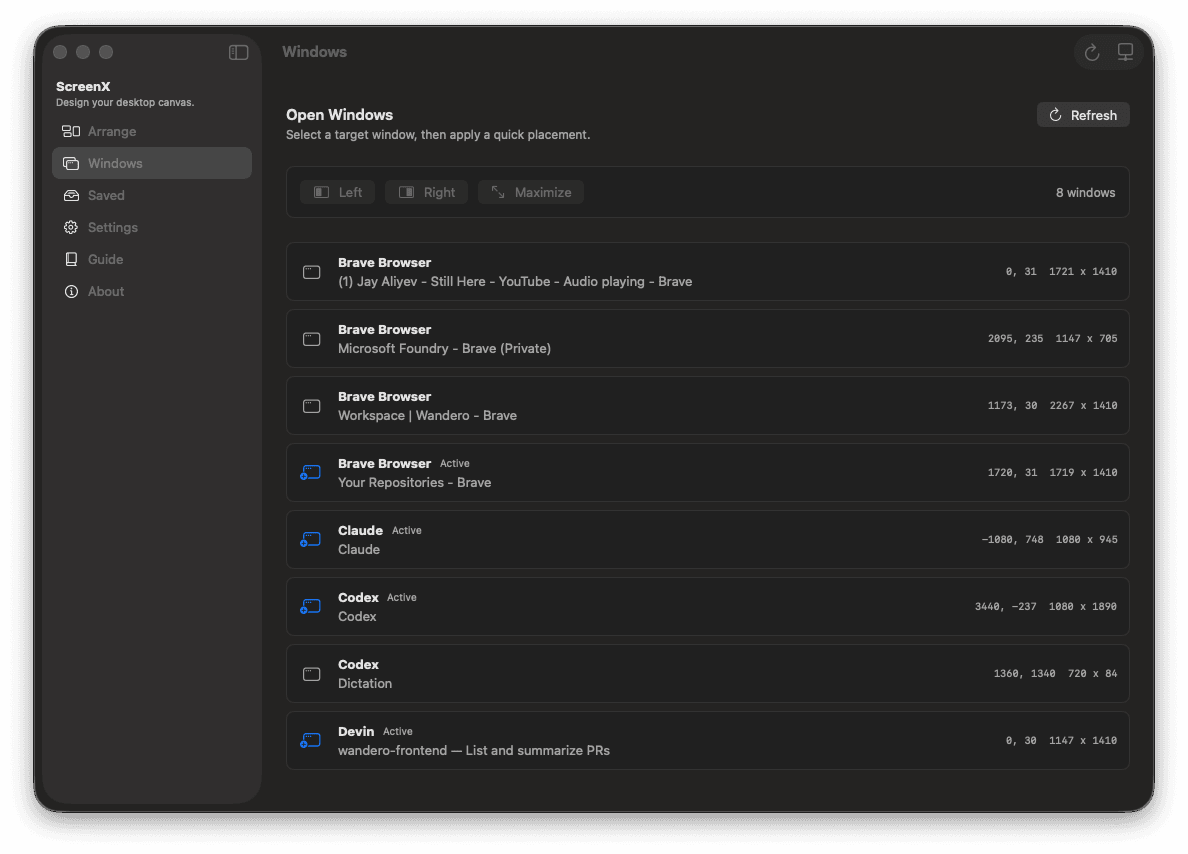The image size is (1188, 854).
Task: Select the Jay Aliyev YouTube Brave window
Action: coord(708,272)
